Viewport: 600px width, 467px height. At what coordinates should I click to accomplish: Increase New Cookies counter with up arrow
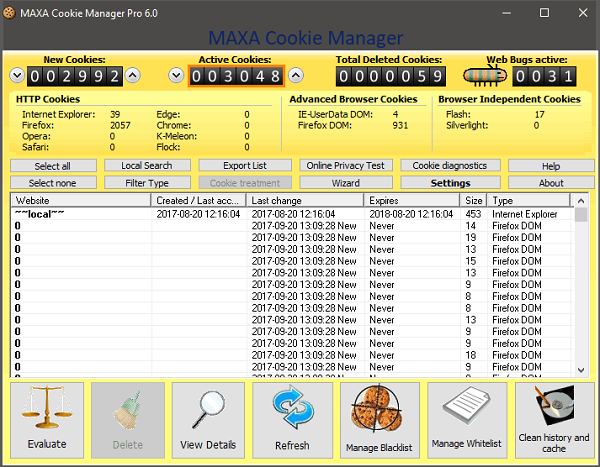pos(132,75)
